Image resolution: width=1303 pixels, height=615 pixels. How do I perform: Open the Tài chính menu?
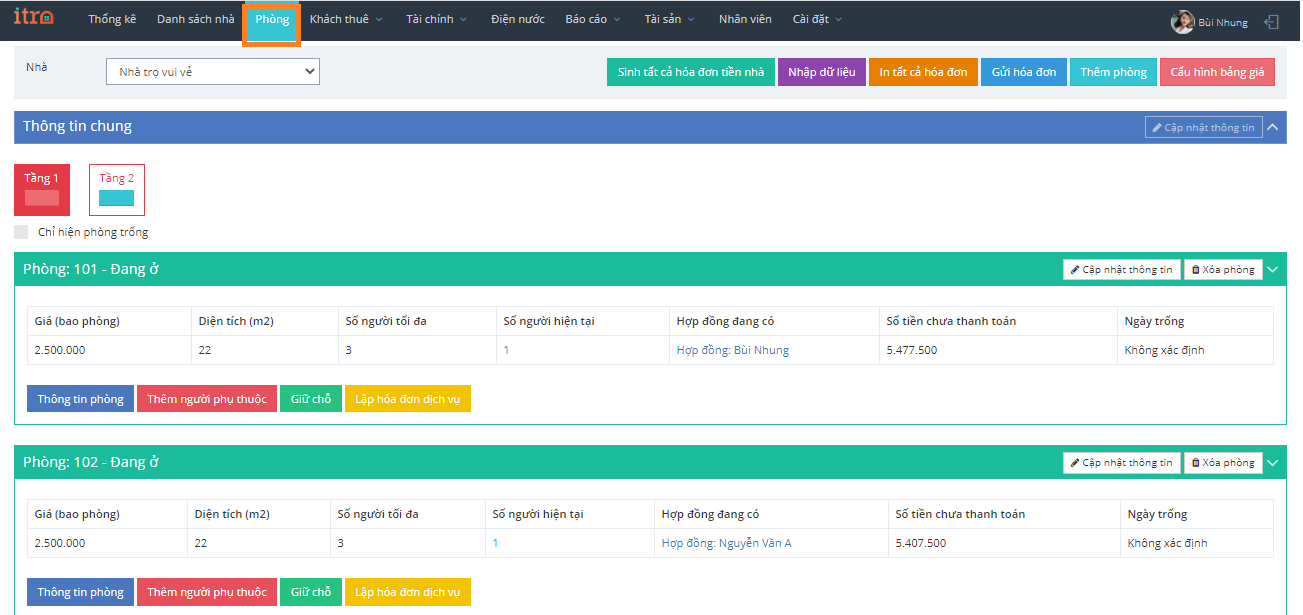(x=436, y=19)
